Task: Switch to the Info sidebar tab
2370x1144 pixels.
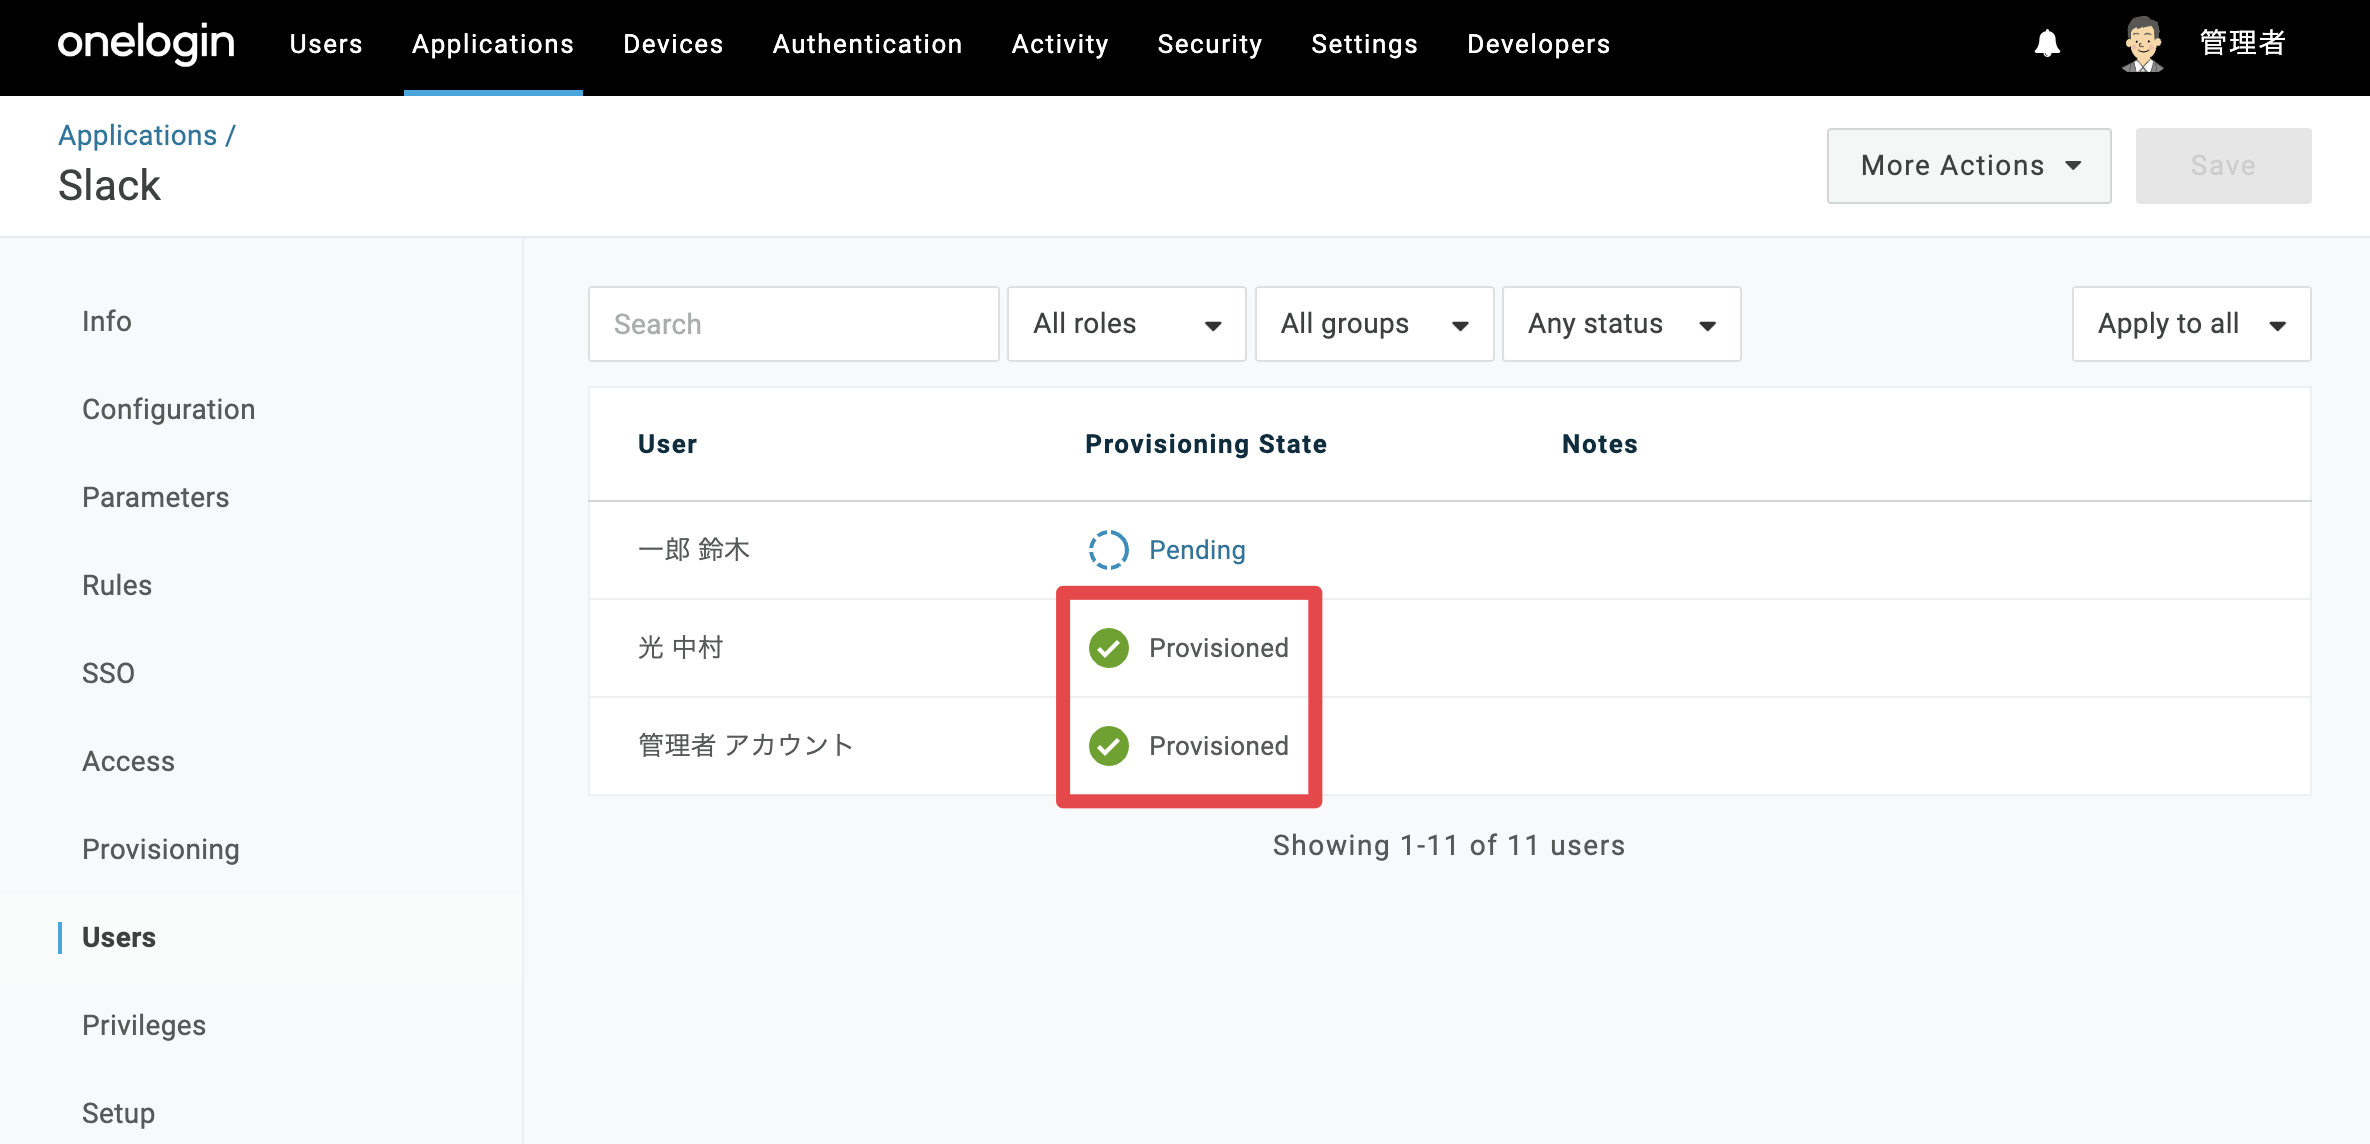Action: 107,321
